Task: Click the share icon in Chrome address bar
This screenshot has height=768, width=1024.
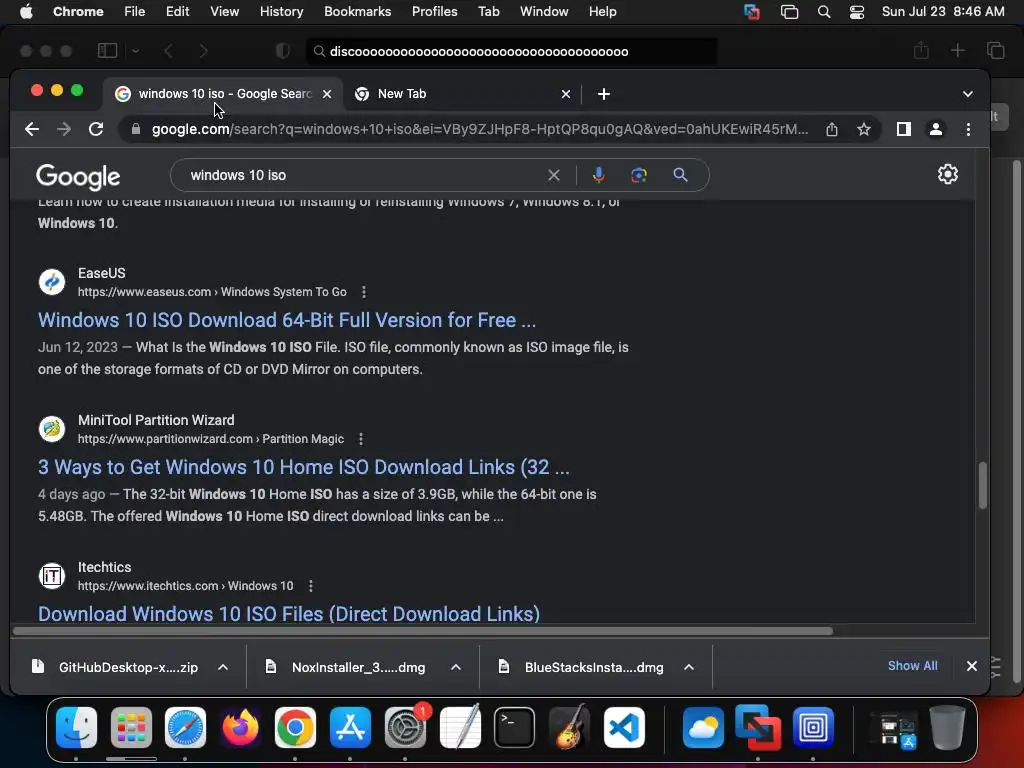Action: [831, 129]
